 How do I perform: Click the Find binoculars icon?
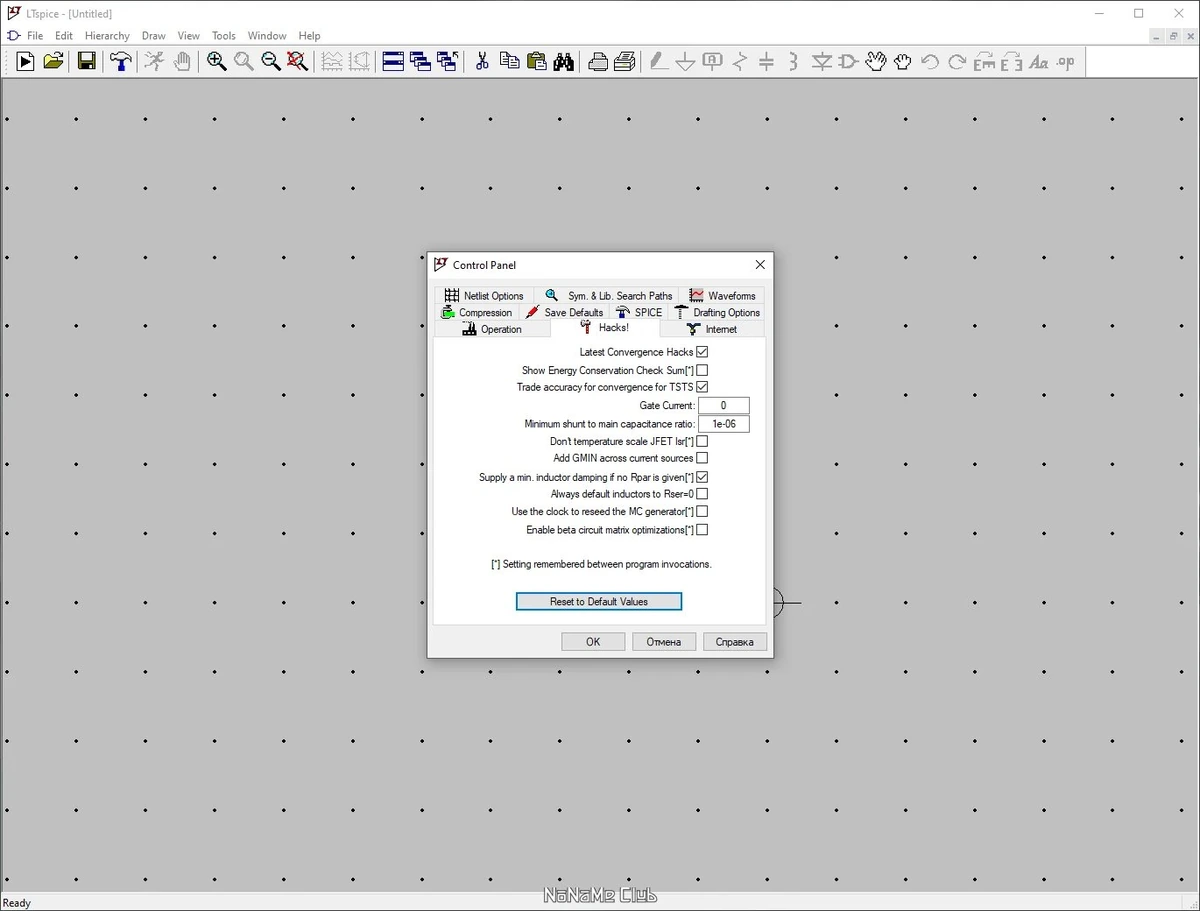tap(564, 61)
